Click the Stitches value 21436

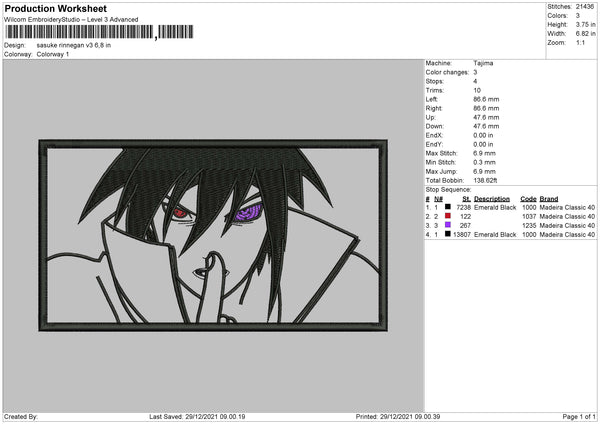[585, 7]
